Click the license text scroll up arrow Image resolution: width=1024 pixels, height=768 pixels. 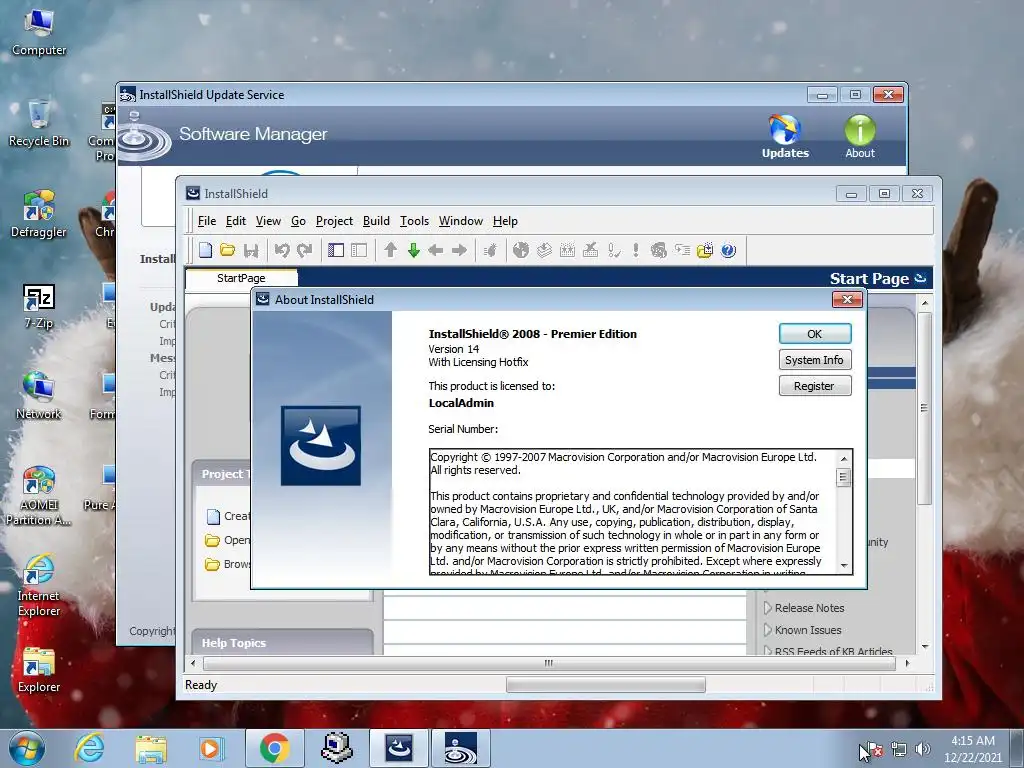click(844, 458)
